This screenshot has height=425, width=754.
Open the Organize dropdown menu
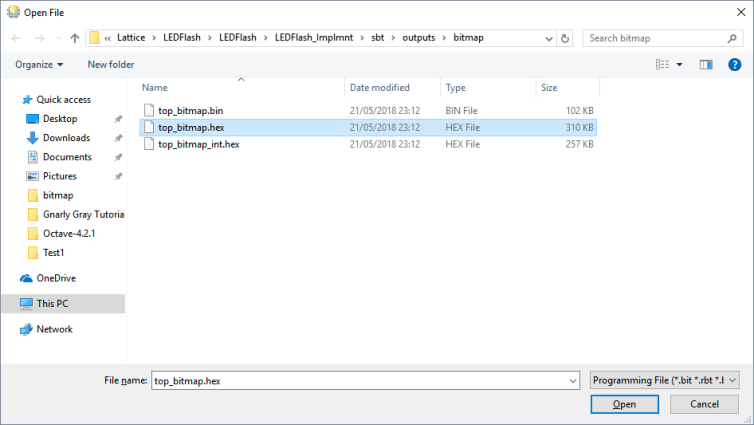coord(39,65)
